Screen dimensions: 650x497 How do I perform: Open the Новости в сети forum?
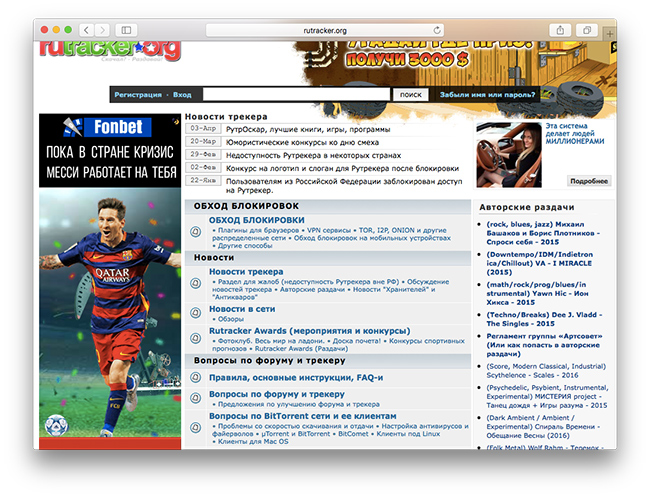[x=242, y=309]
